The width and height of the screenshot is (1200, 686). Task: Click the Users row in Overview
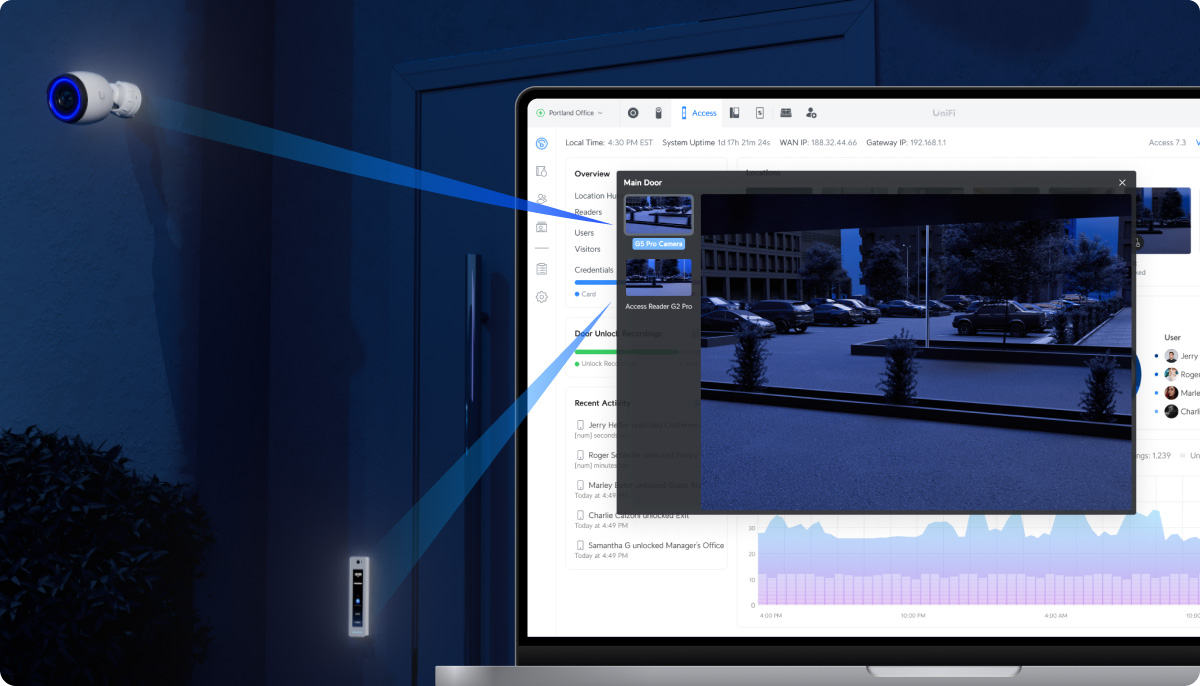pos(584,233)
